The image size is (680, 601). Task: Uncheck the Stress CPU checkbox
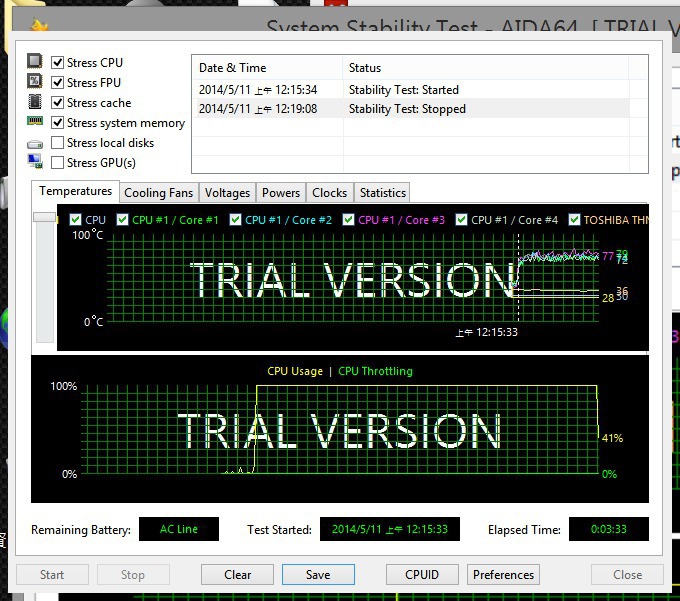pyautogui.click(x=58, y=62)
